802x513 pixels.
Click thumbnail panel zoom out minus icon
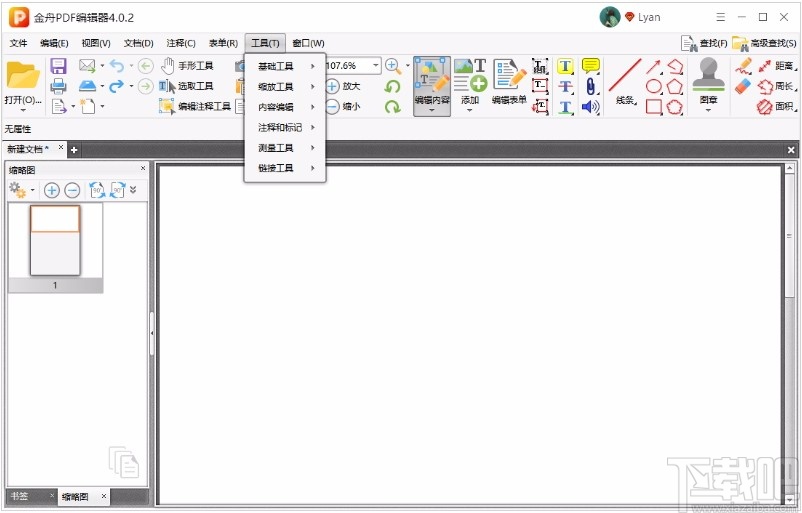72,190
